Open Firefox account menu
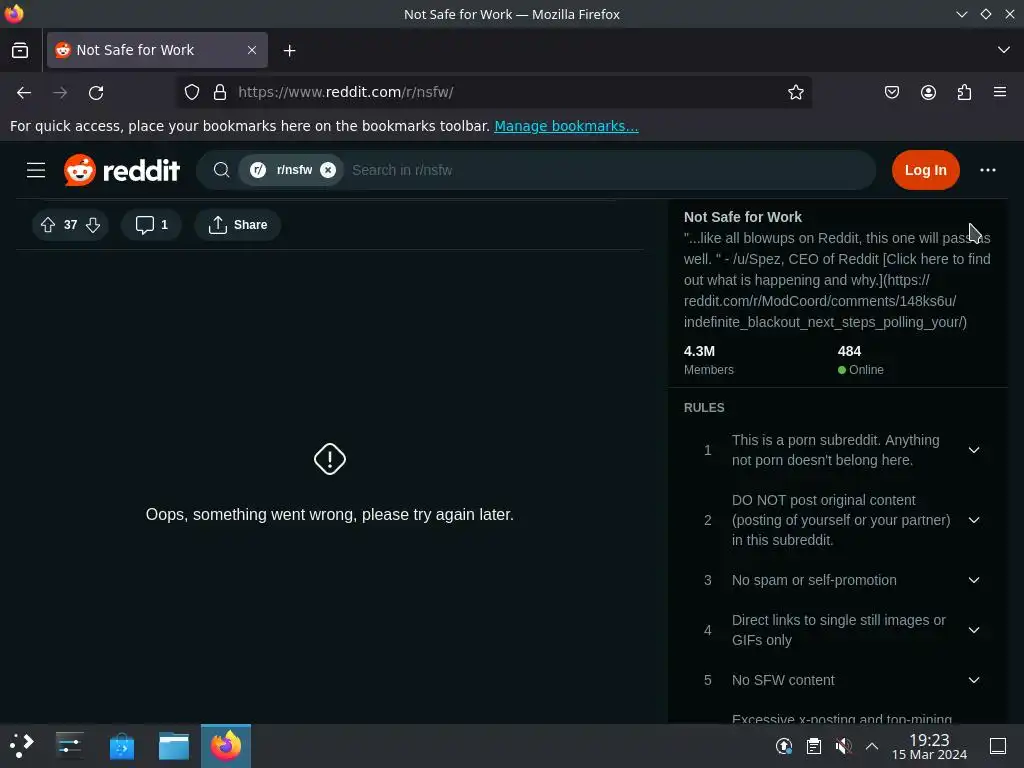This screenshot has height=768, width=1024. pos(928,92)
